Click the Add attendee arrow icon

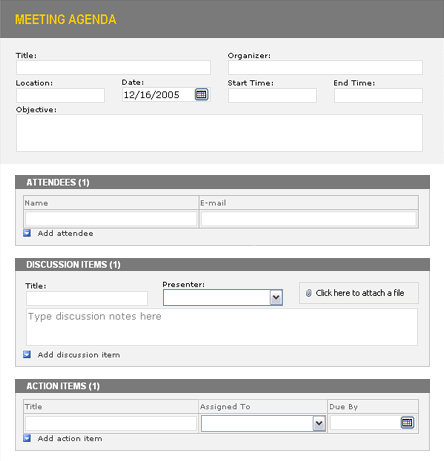tap(27, 233)
